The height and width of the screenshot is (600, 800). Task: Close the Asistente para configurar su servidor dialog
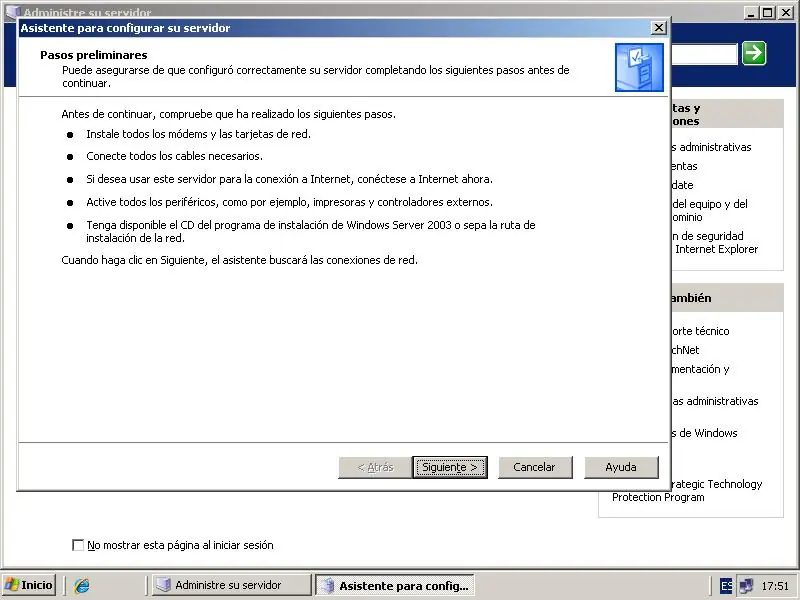[659, 28]
